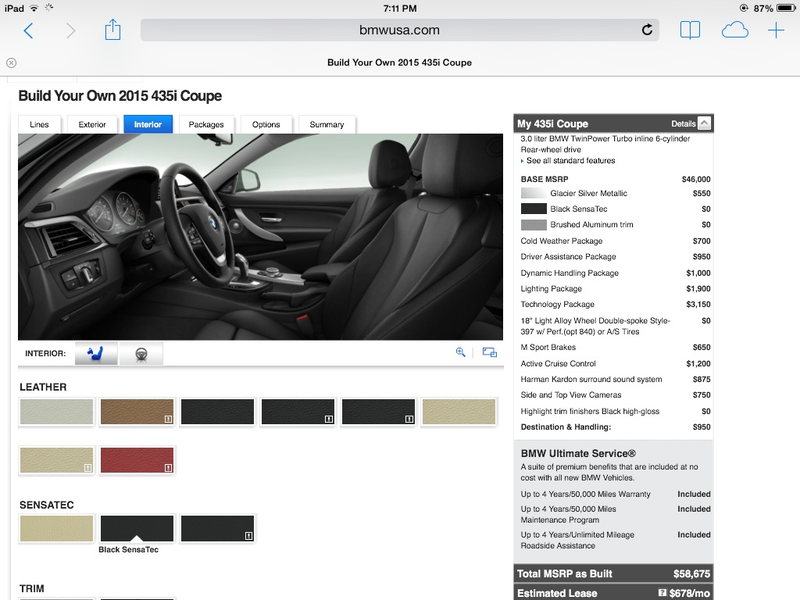This screenshot has width=800, height=600.
Task: Tap the Safari back arrow
Action: tap(29, 31)
